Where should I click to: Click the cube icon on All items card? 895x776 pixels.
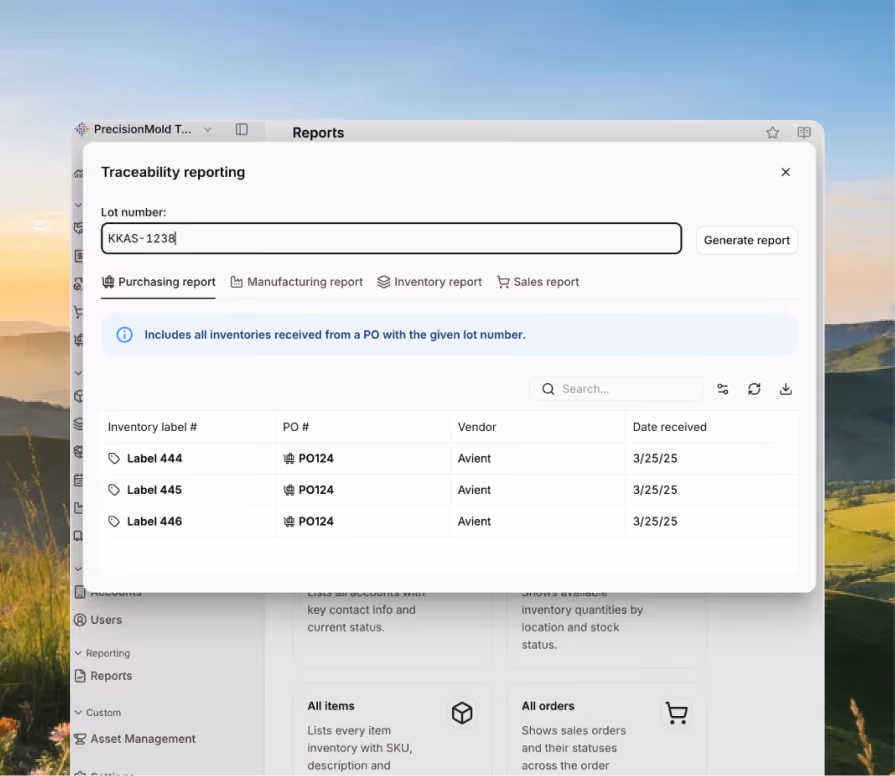click(462, 713)
